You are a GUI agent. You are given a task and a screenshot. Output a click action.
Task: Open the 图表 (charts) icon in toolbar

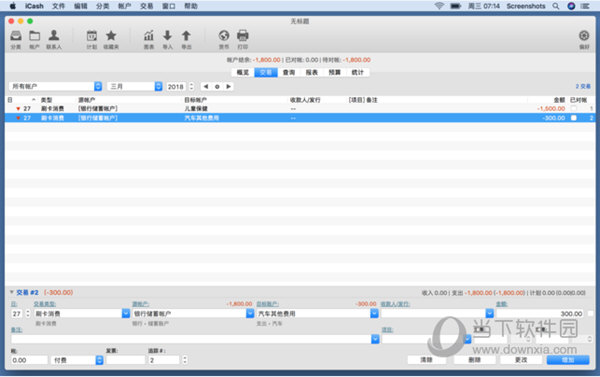click(x=149, y=36)
